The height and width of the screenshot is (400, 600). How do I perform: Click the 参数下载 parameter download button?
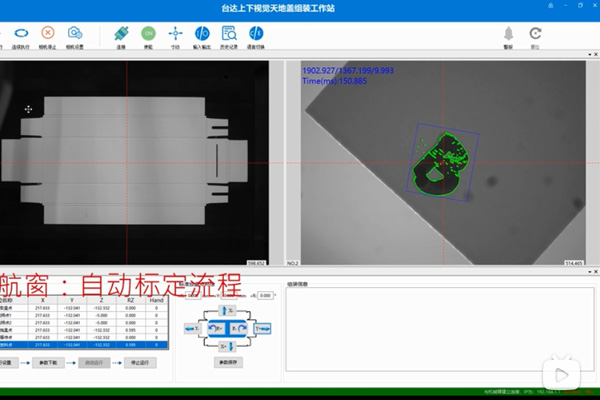pyautogui.click(x=48, y=362)
